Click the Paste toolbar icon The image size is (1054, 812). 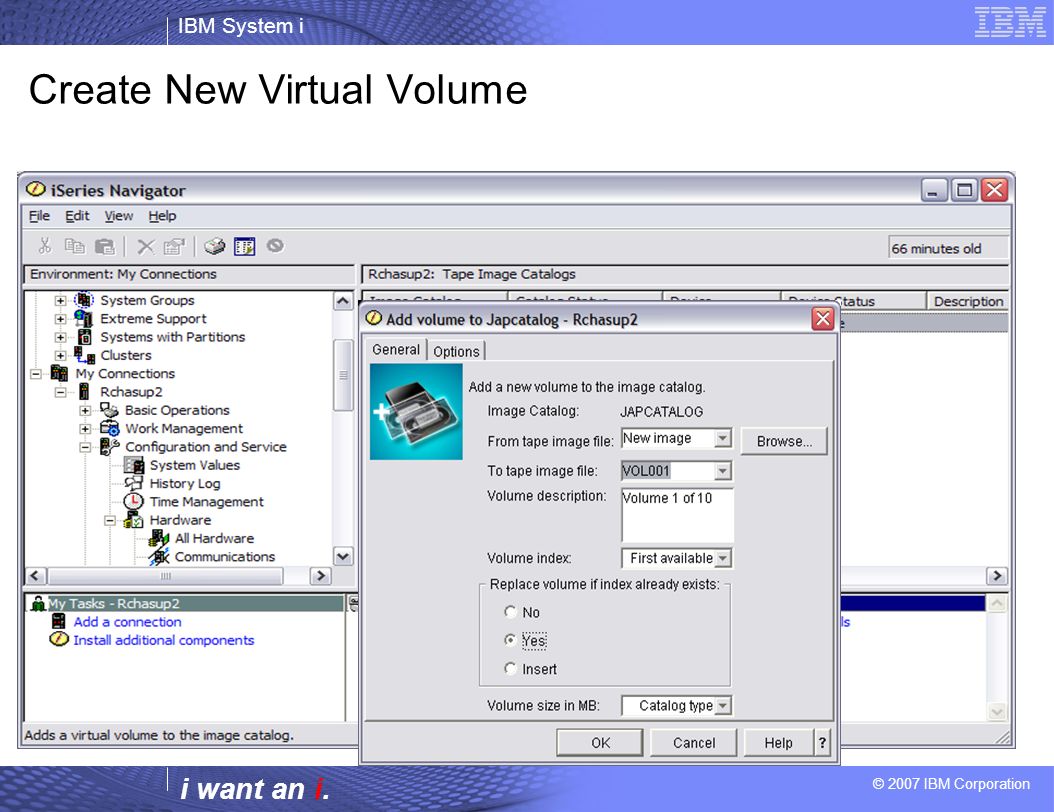tap(104, 247)
